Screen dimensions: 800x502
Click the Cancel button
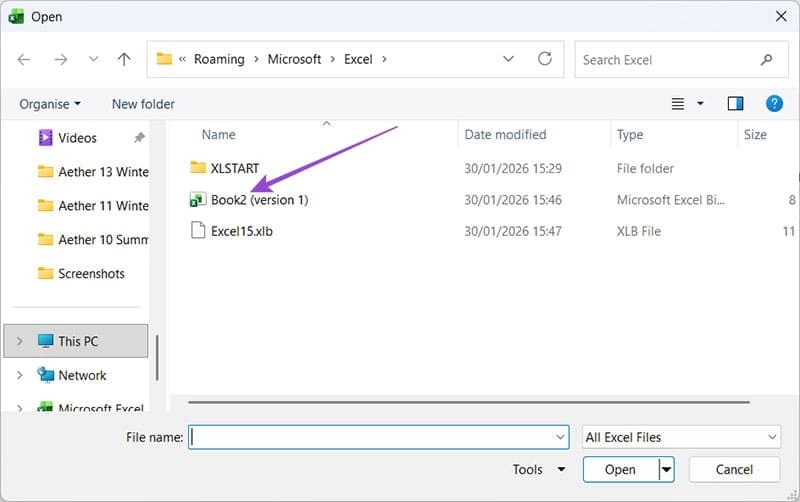(x=734, y=469)
